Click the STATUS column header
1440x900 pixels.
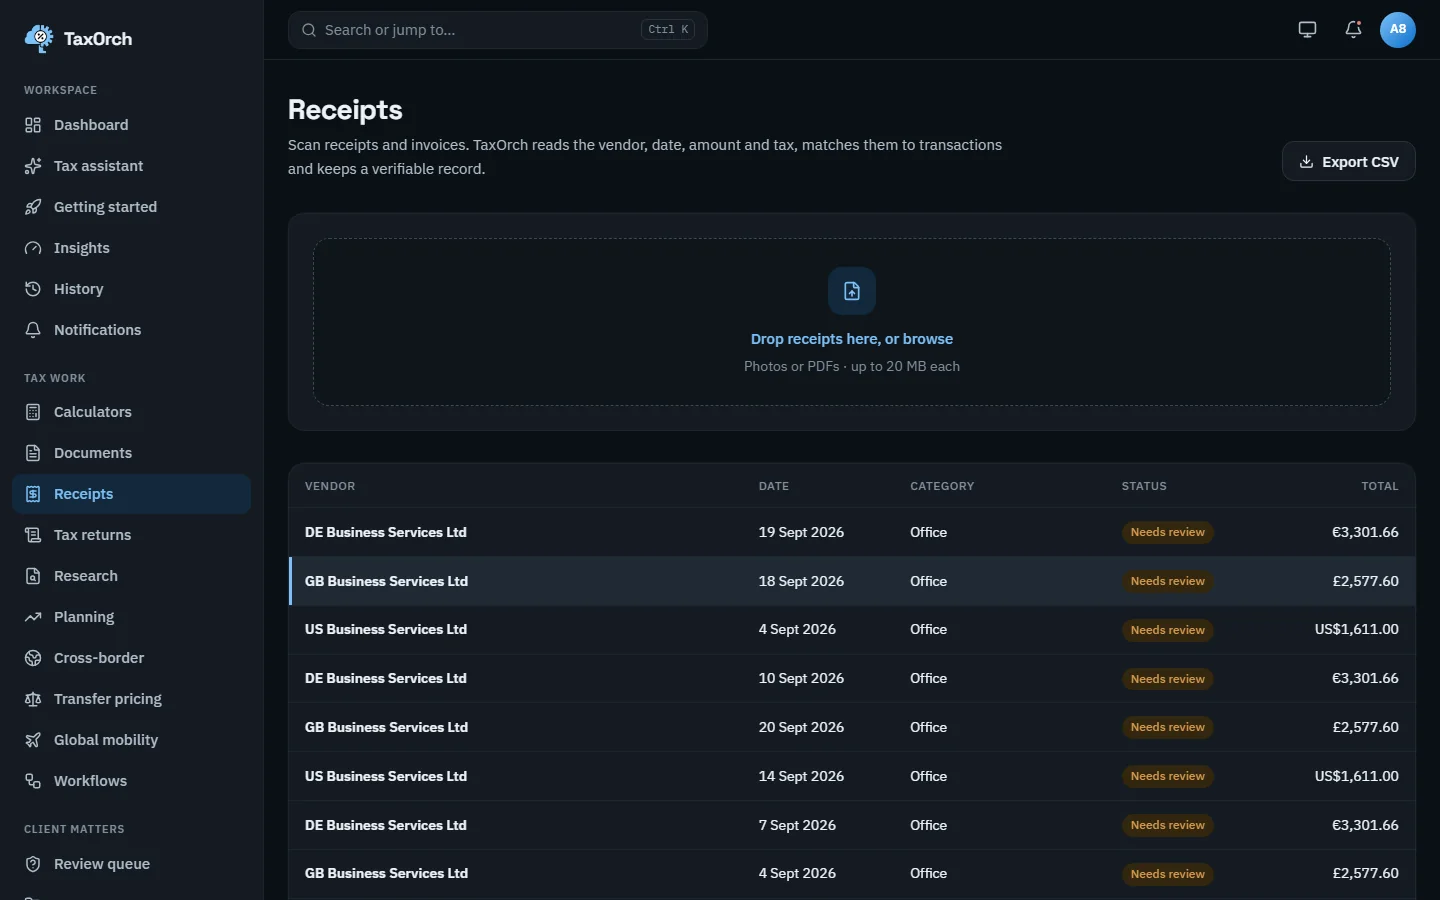[x=1144, y=486]
